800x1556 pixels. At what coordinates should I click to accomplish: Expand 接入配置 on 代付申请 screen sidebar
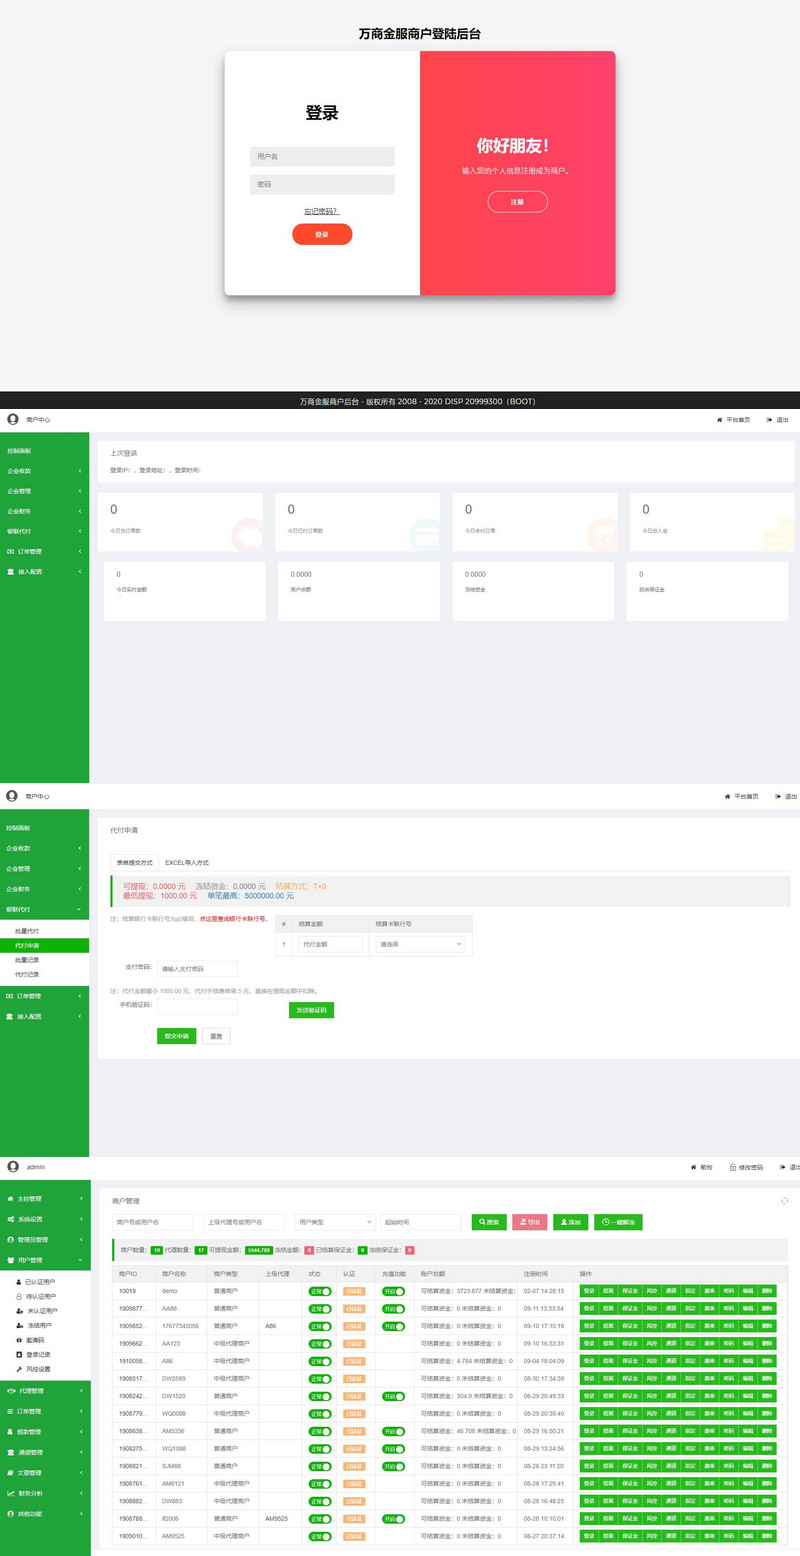[44, 1016]
